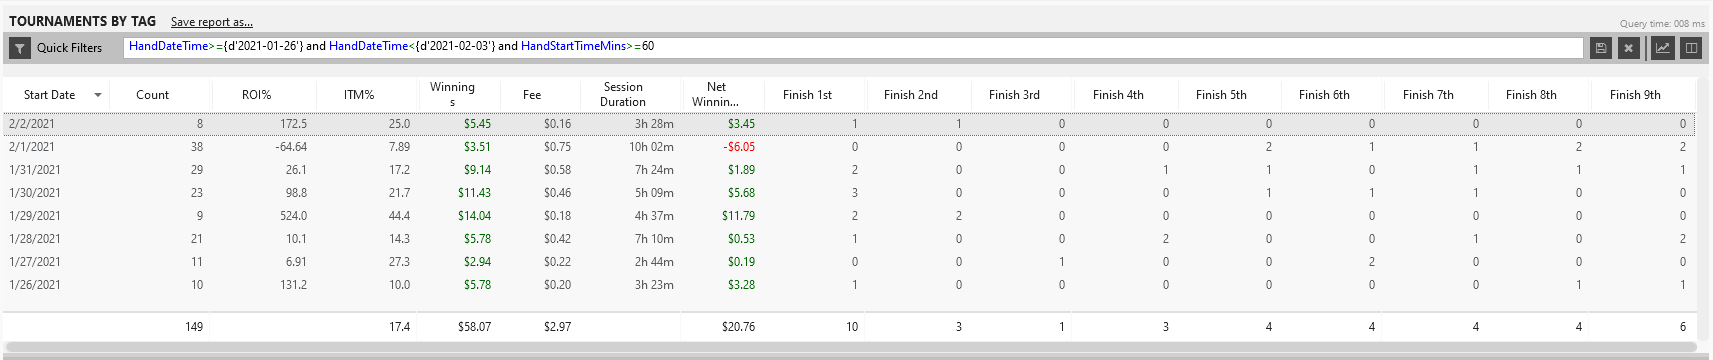Select the 1/29/2021 row
The image size is (1713, 360).
click(x=850, y=216)
